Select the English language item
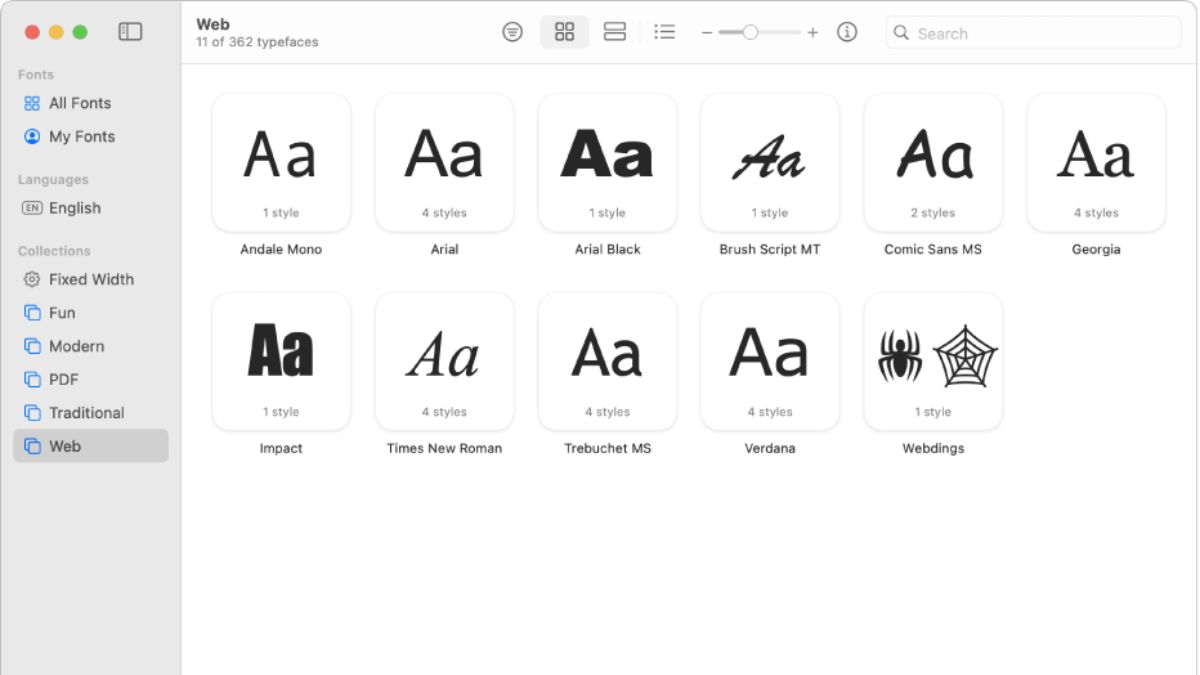 90,208
